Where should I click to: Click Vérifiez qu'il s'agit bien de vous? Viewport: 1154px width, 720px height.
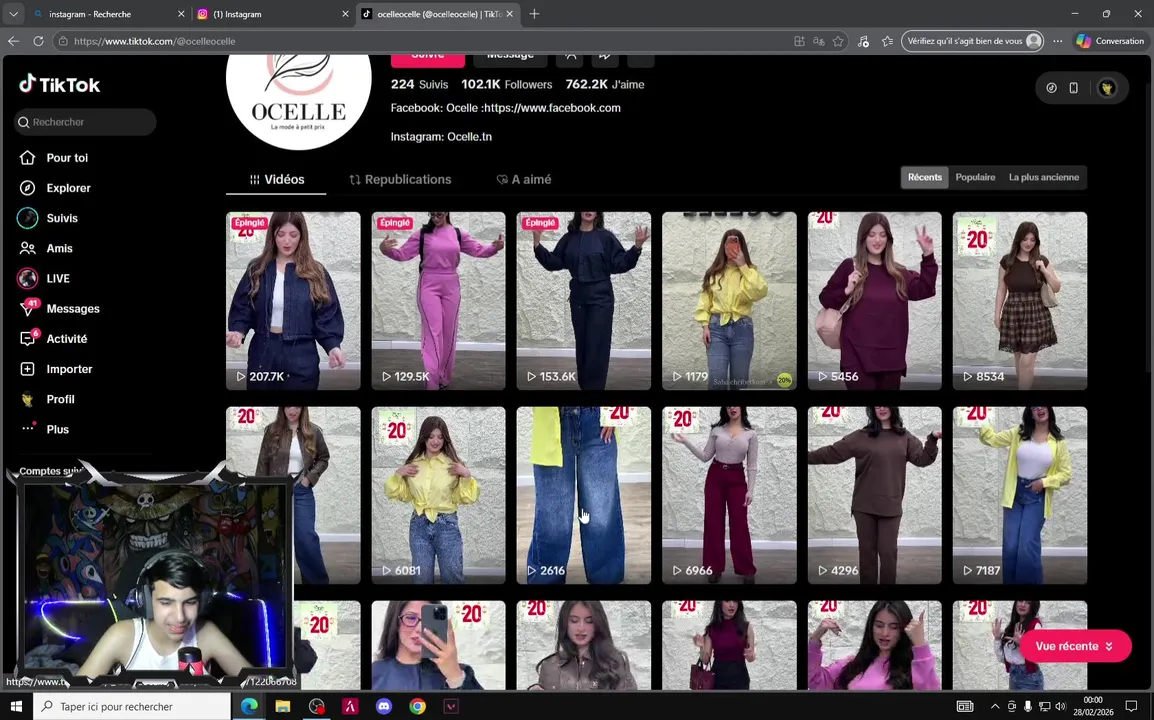(973, 41)
